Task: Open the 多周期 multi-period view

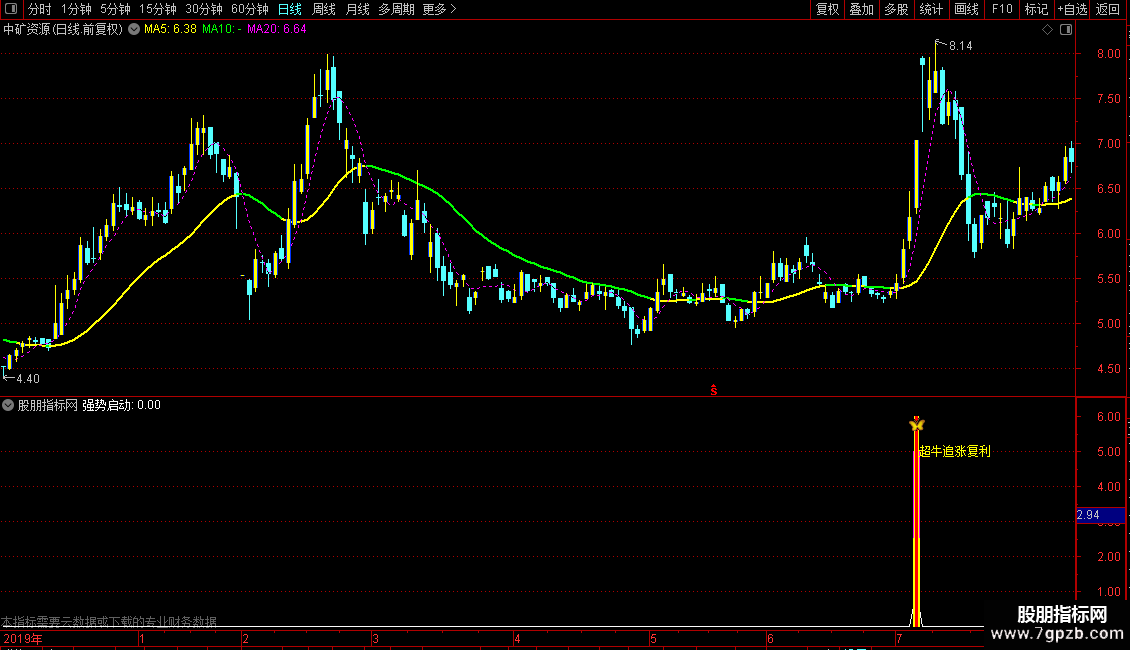Action: tap(396, 9)
